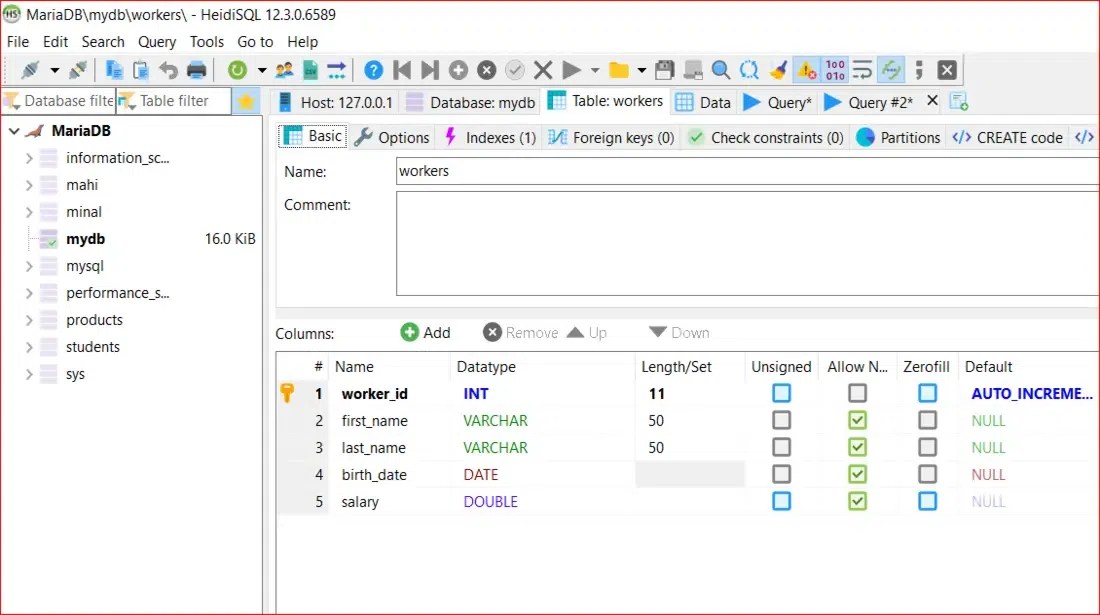Click the Find text on server magnifier icon

[720, 70]
